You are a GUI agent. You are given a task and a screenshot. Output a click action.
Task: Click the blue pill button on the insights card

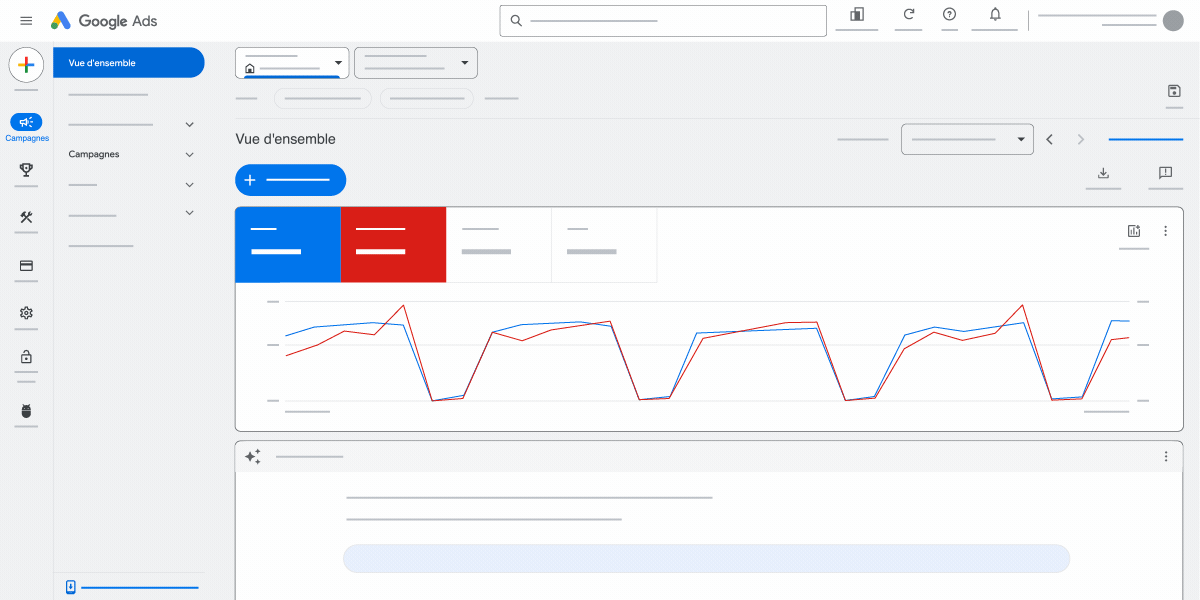click(x=706, y=558)
